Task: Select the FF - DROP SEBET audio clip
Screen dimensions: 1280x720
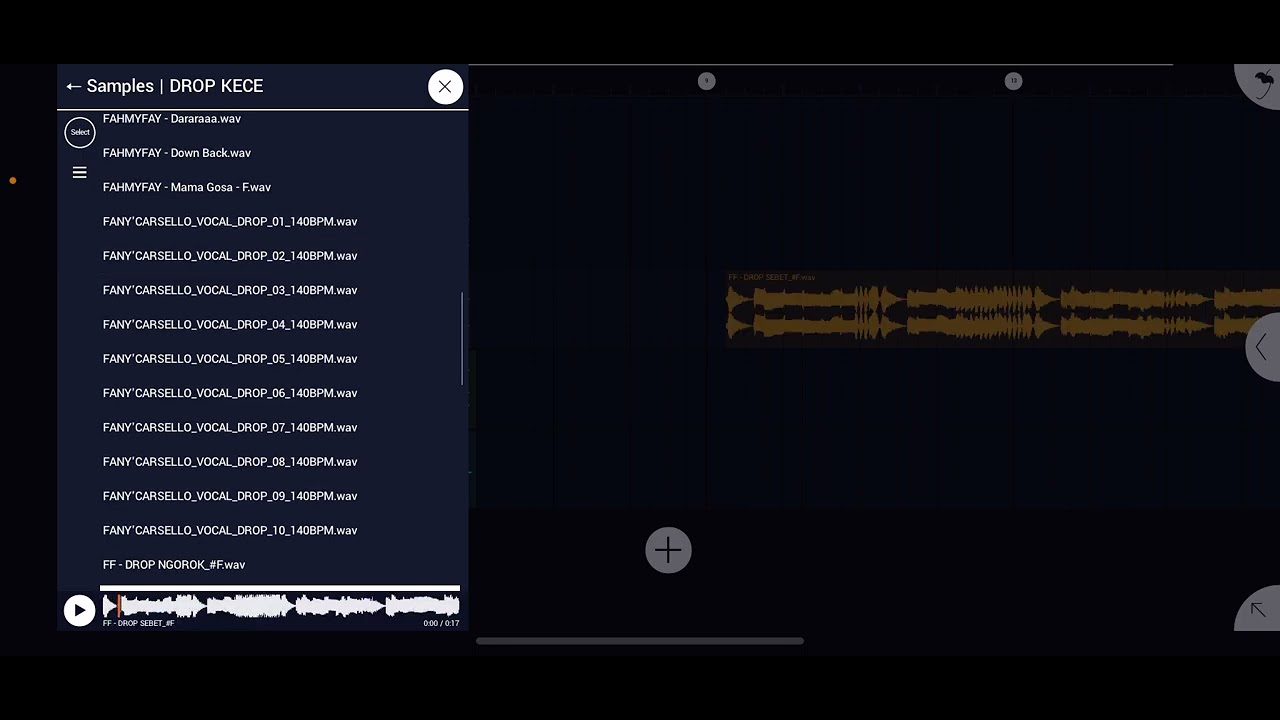Action: click(x=1003, y=309)
